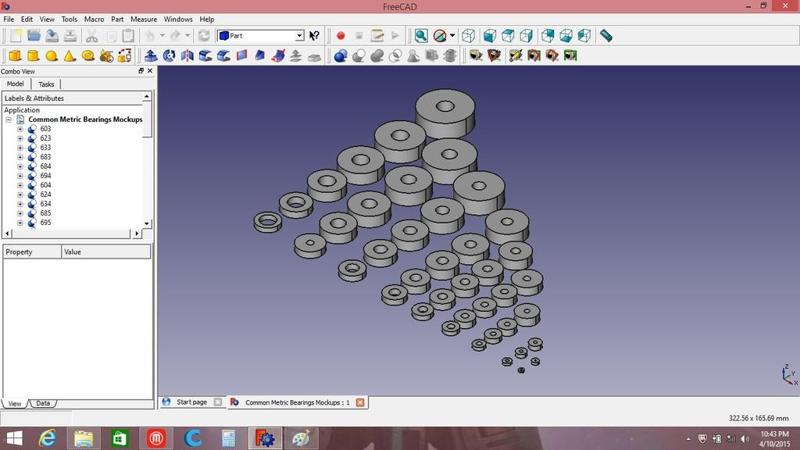
Task: Open the draw style dropdown arrow
Action: point(452,36)
